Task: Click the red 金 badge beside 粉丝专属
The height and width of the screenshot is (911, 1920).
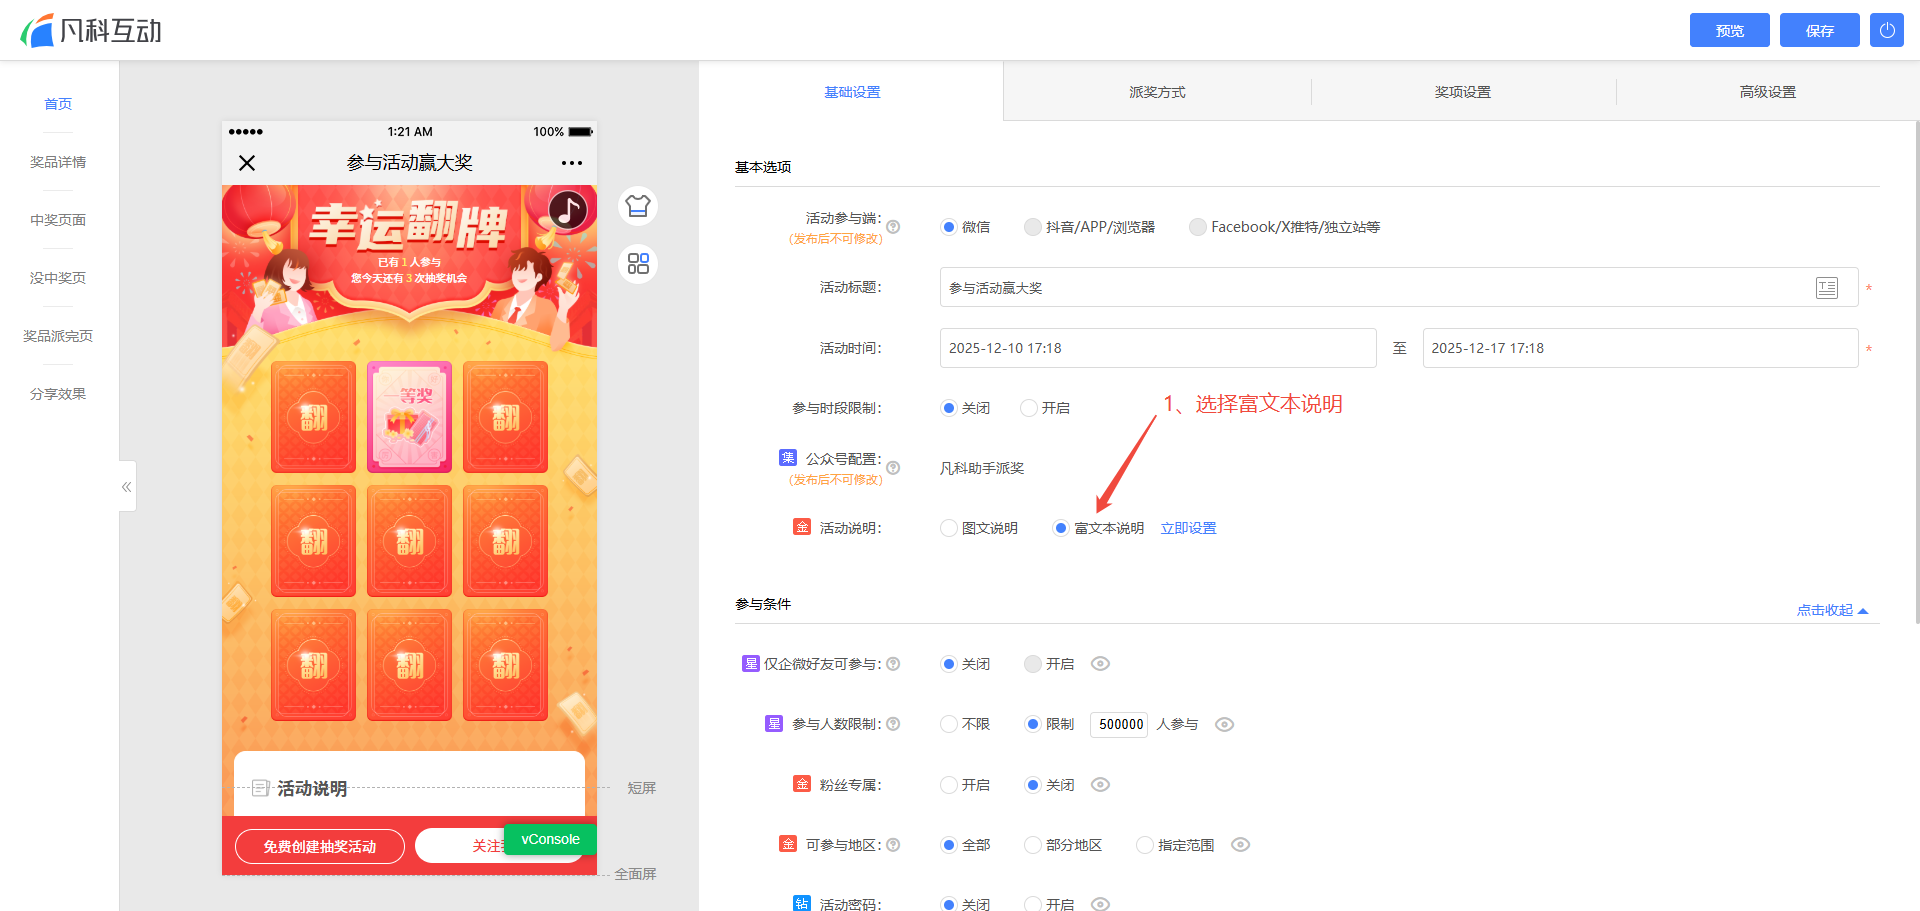Action: click(x=802, y=784)
